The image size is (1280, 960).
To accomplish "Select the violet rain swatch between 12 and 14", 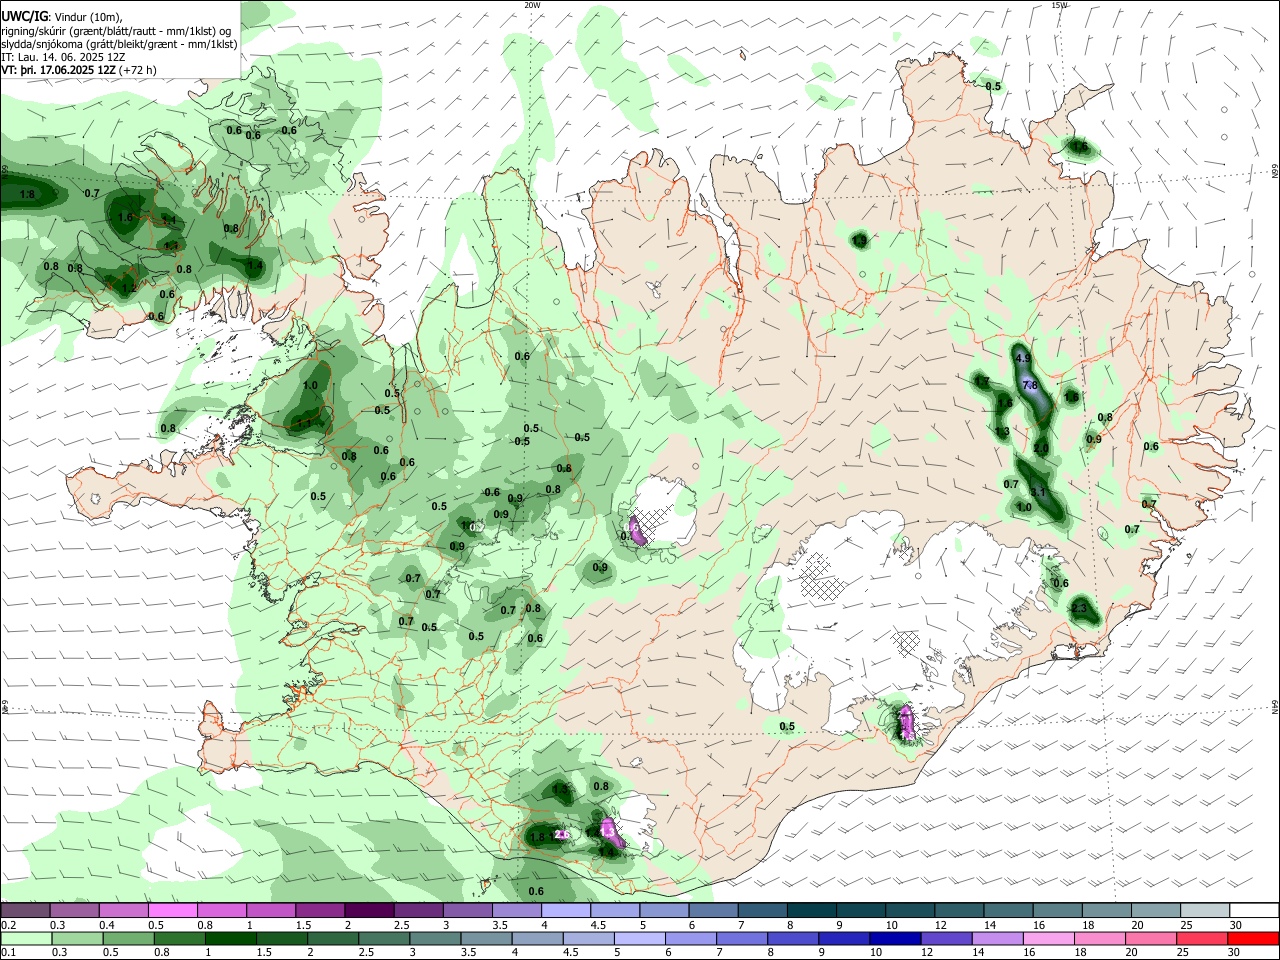I will click(x=944, y=938).
